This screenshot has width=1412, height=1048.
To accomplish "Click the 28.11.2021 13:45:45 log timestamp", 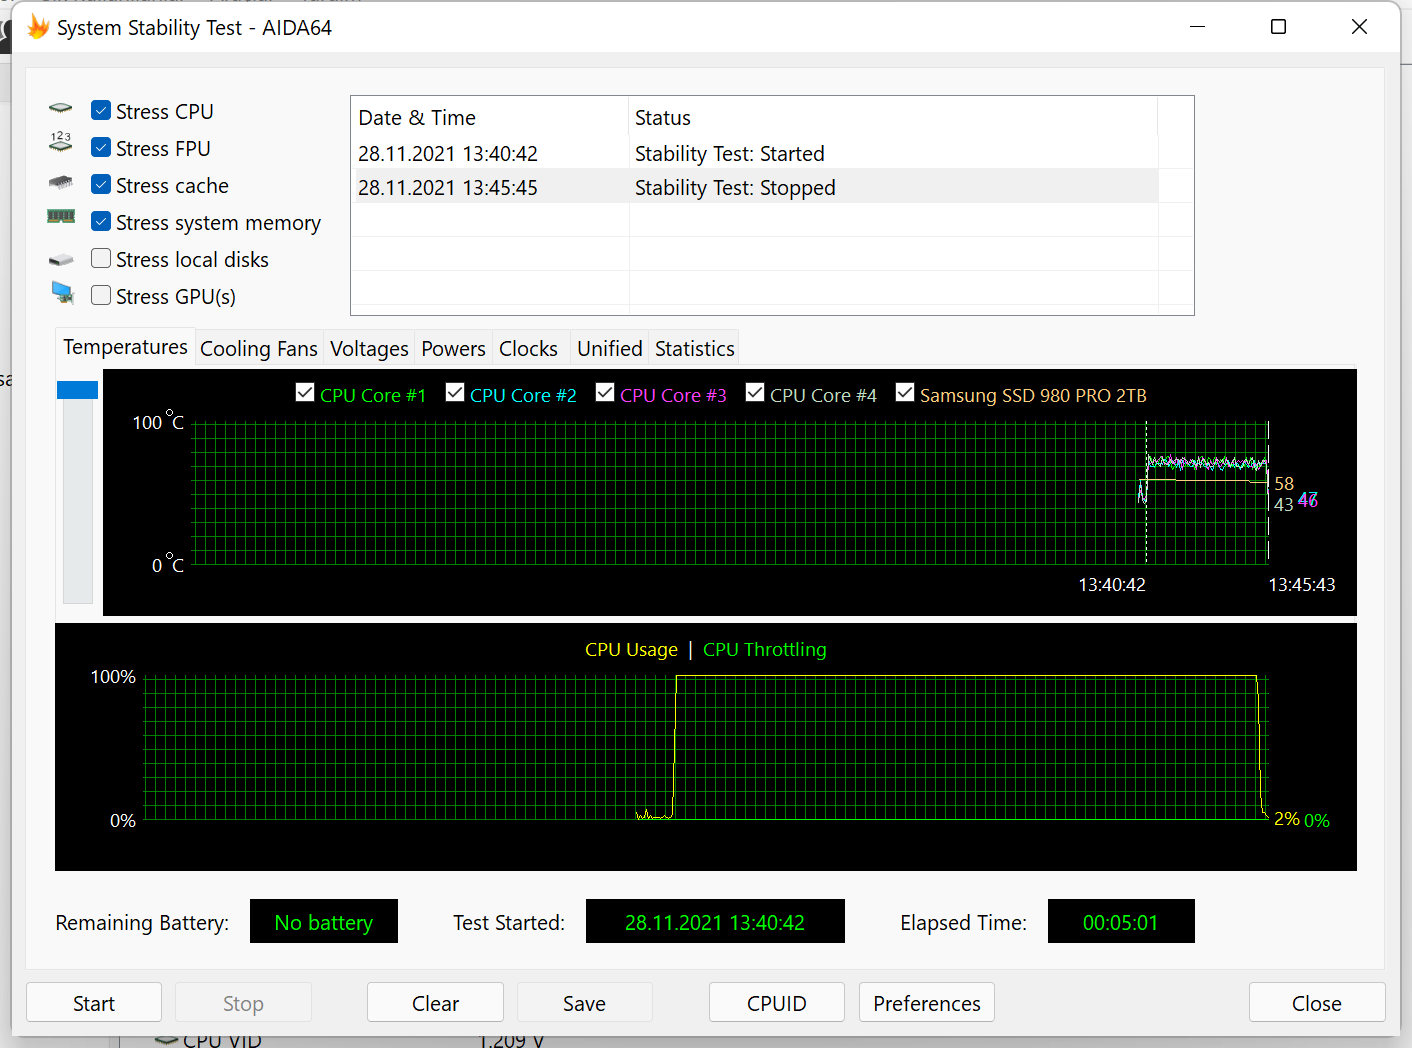I will (x=448, y=188).
